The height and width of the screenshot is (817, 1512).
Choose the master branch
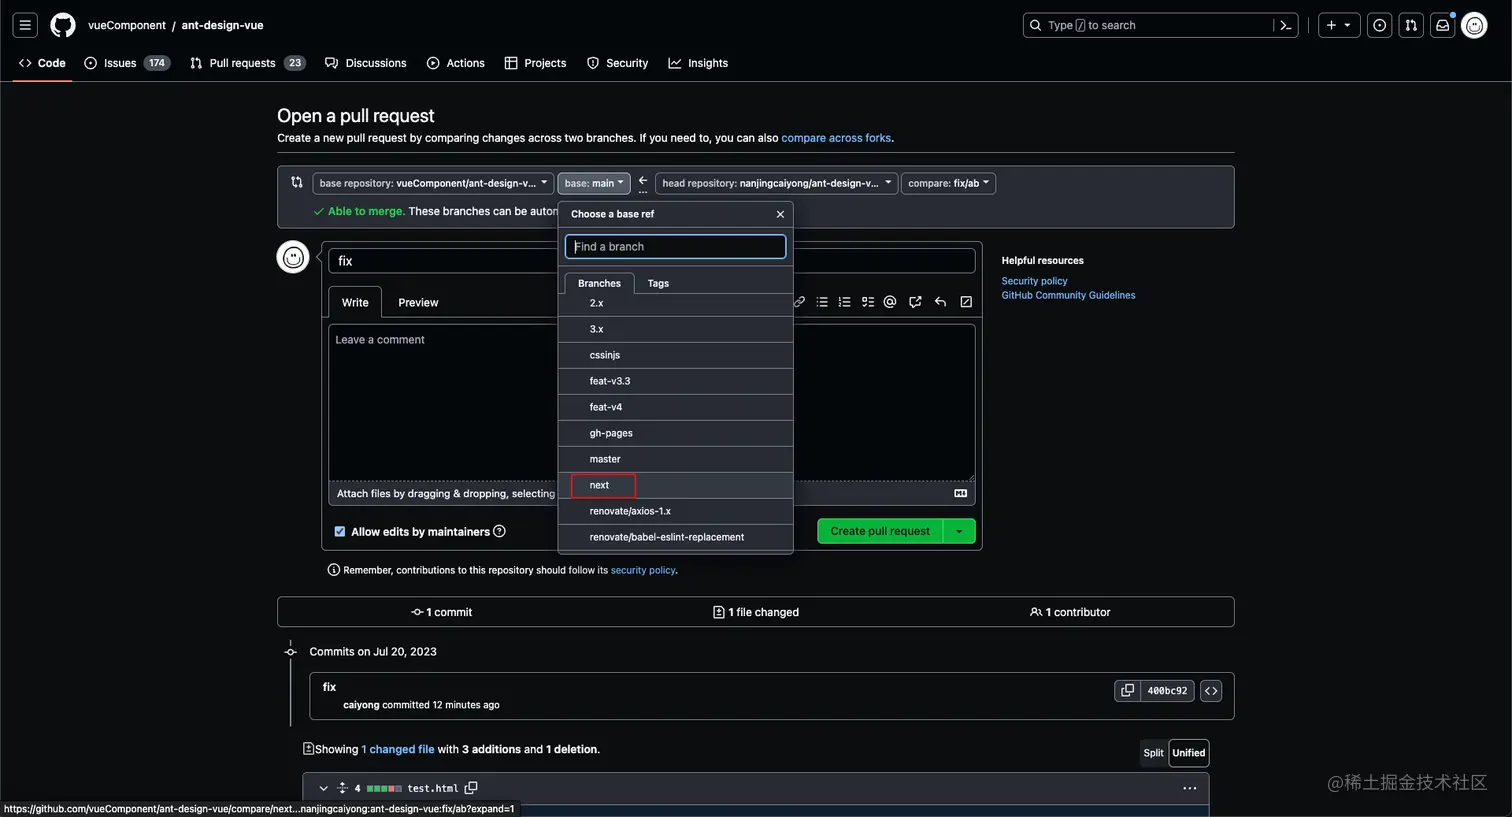point(675,459)
